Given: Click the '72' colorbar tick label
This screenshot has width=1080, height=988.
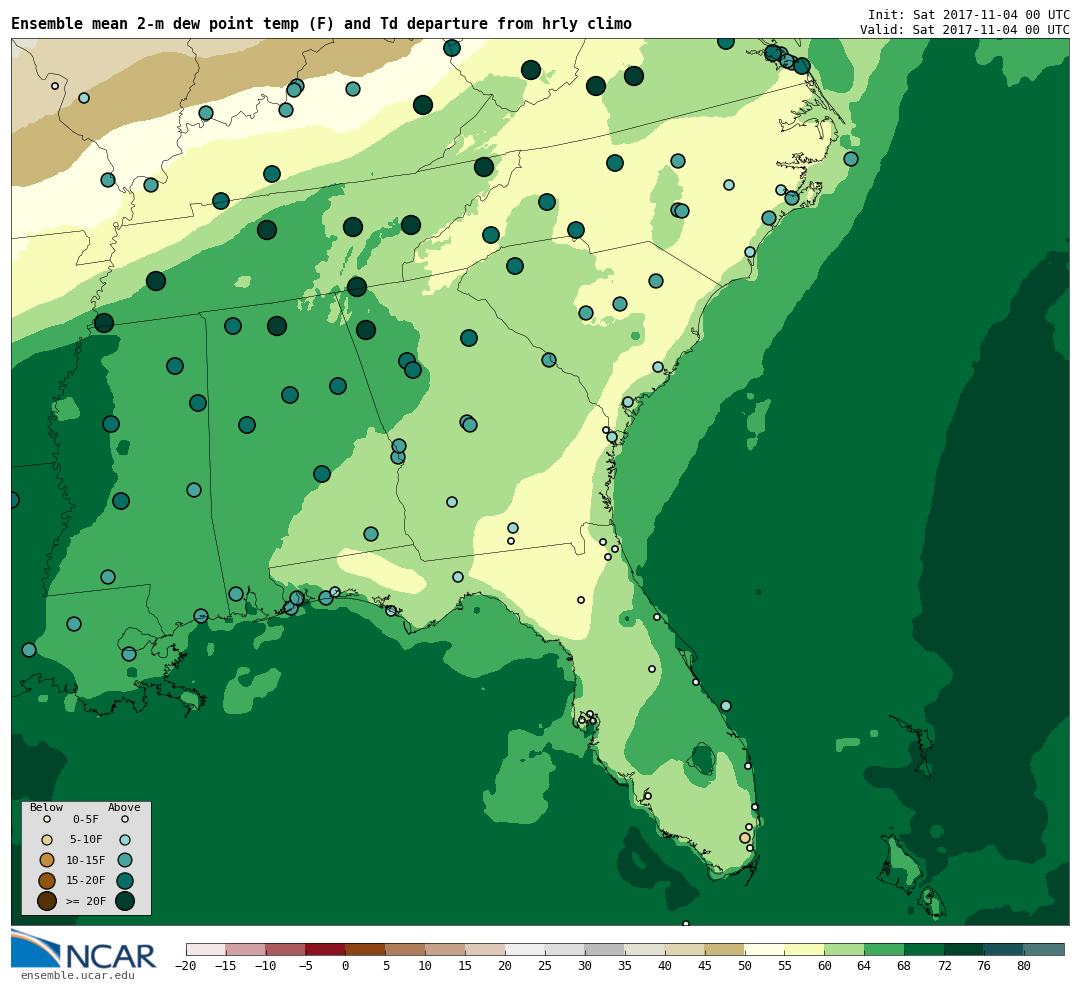Looking at the screenshot, I should 944,966.
